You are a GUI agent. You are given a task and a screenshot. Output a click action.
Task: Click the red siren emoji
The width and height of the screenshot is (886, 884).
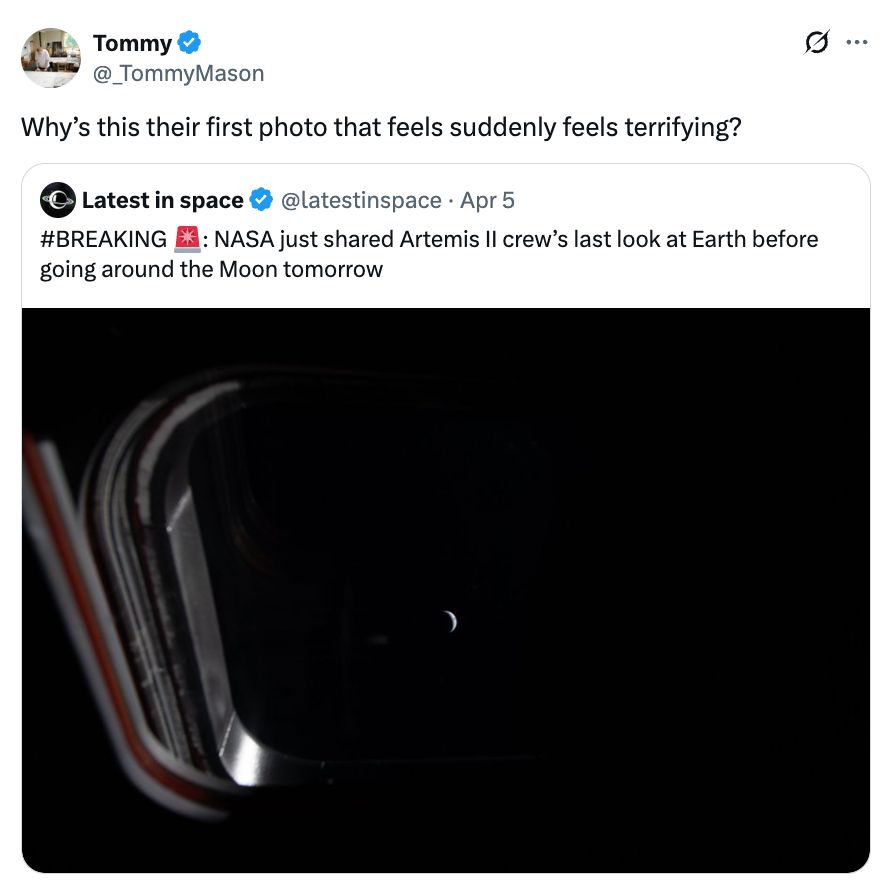pos(187,240)
